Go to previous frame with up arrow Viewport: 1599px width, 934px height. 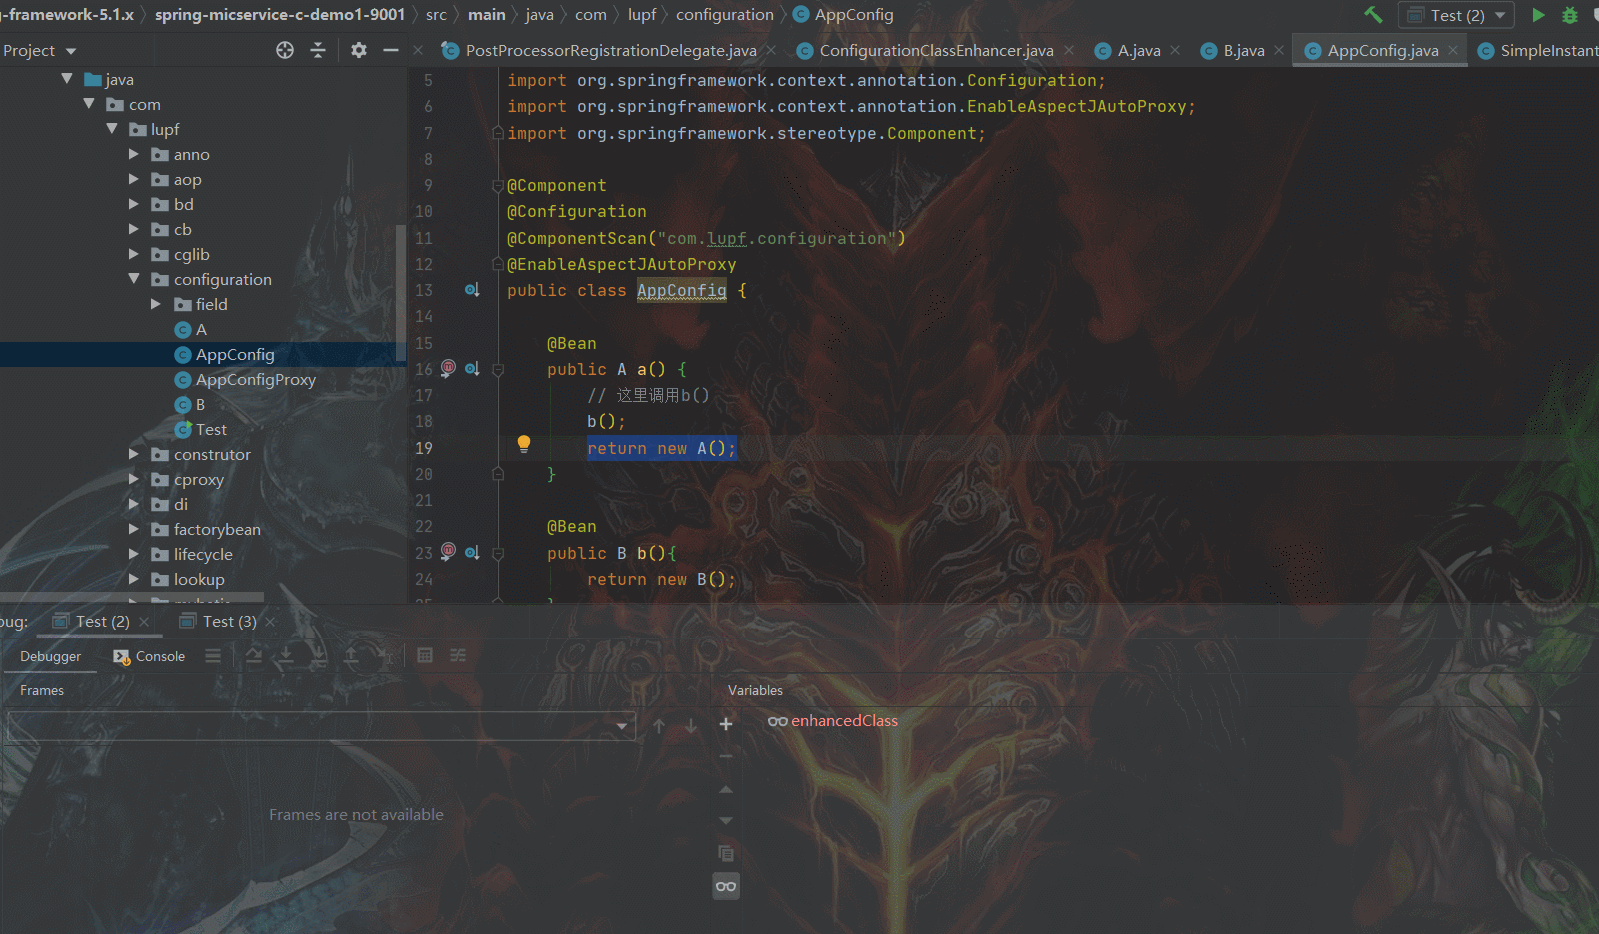point(659,726)
